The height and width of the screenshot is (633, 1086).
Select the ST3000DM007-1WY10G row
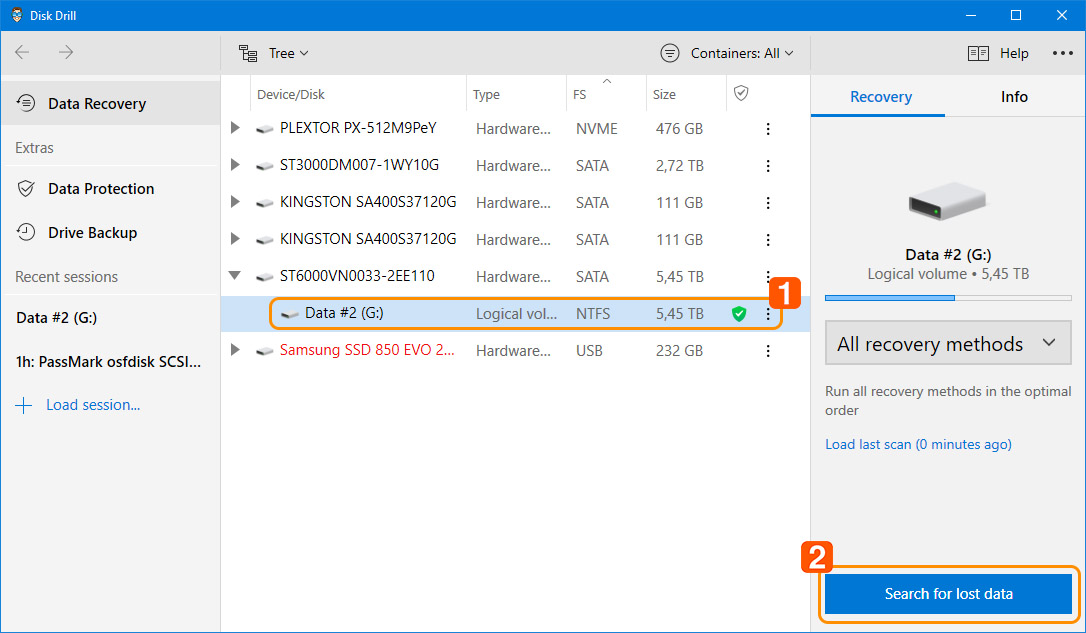[515, 166]
